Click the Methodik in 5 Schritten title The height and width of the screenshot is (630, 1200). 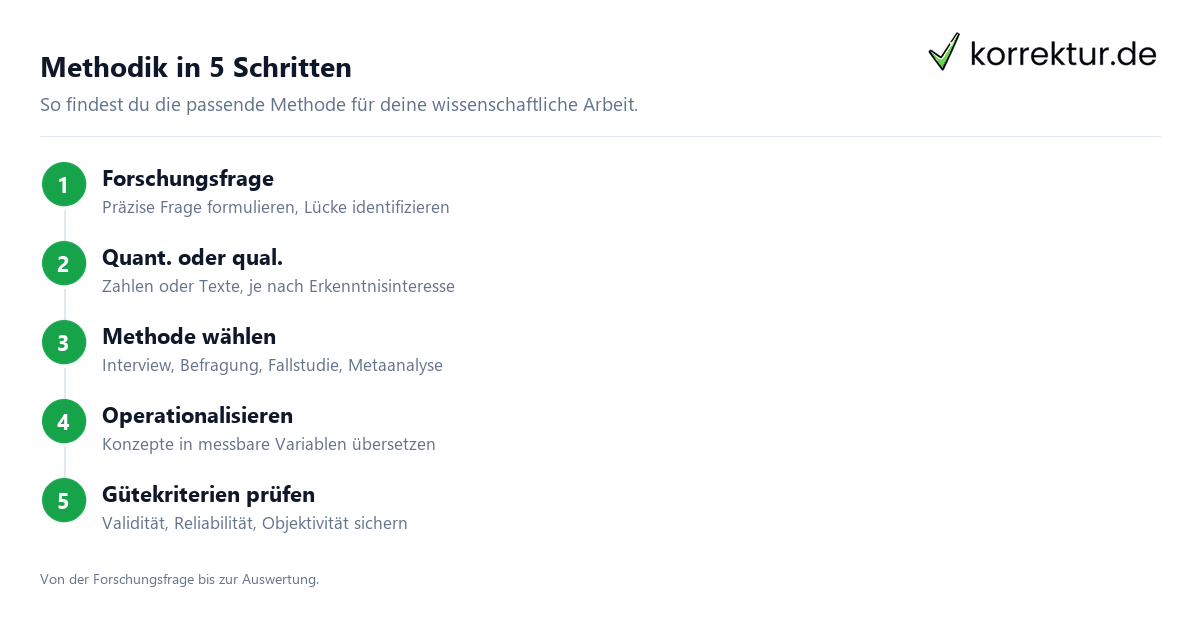click(x=196, y=67)
